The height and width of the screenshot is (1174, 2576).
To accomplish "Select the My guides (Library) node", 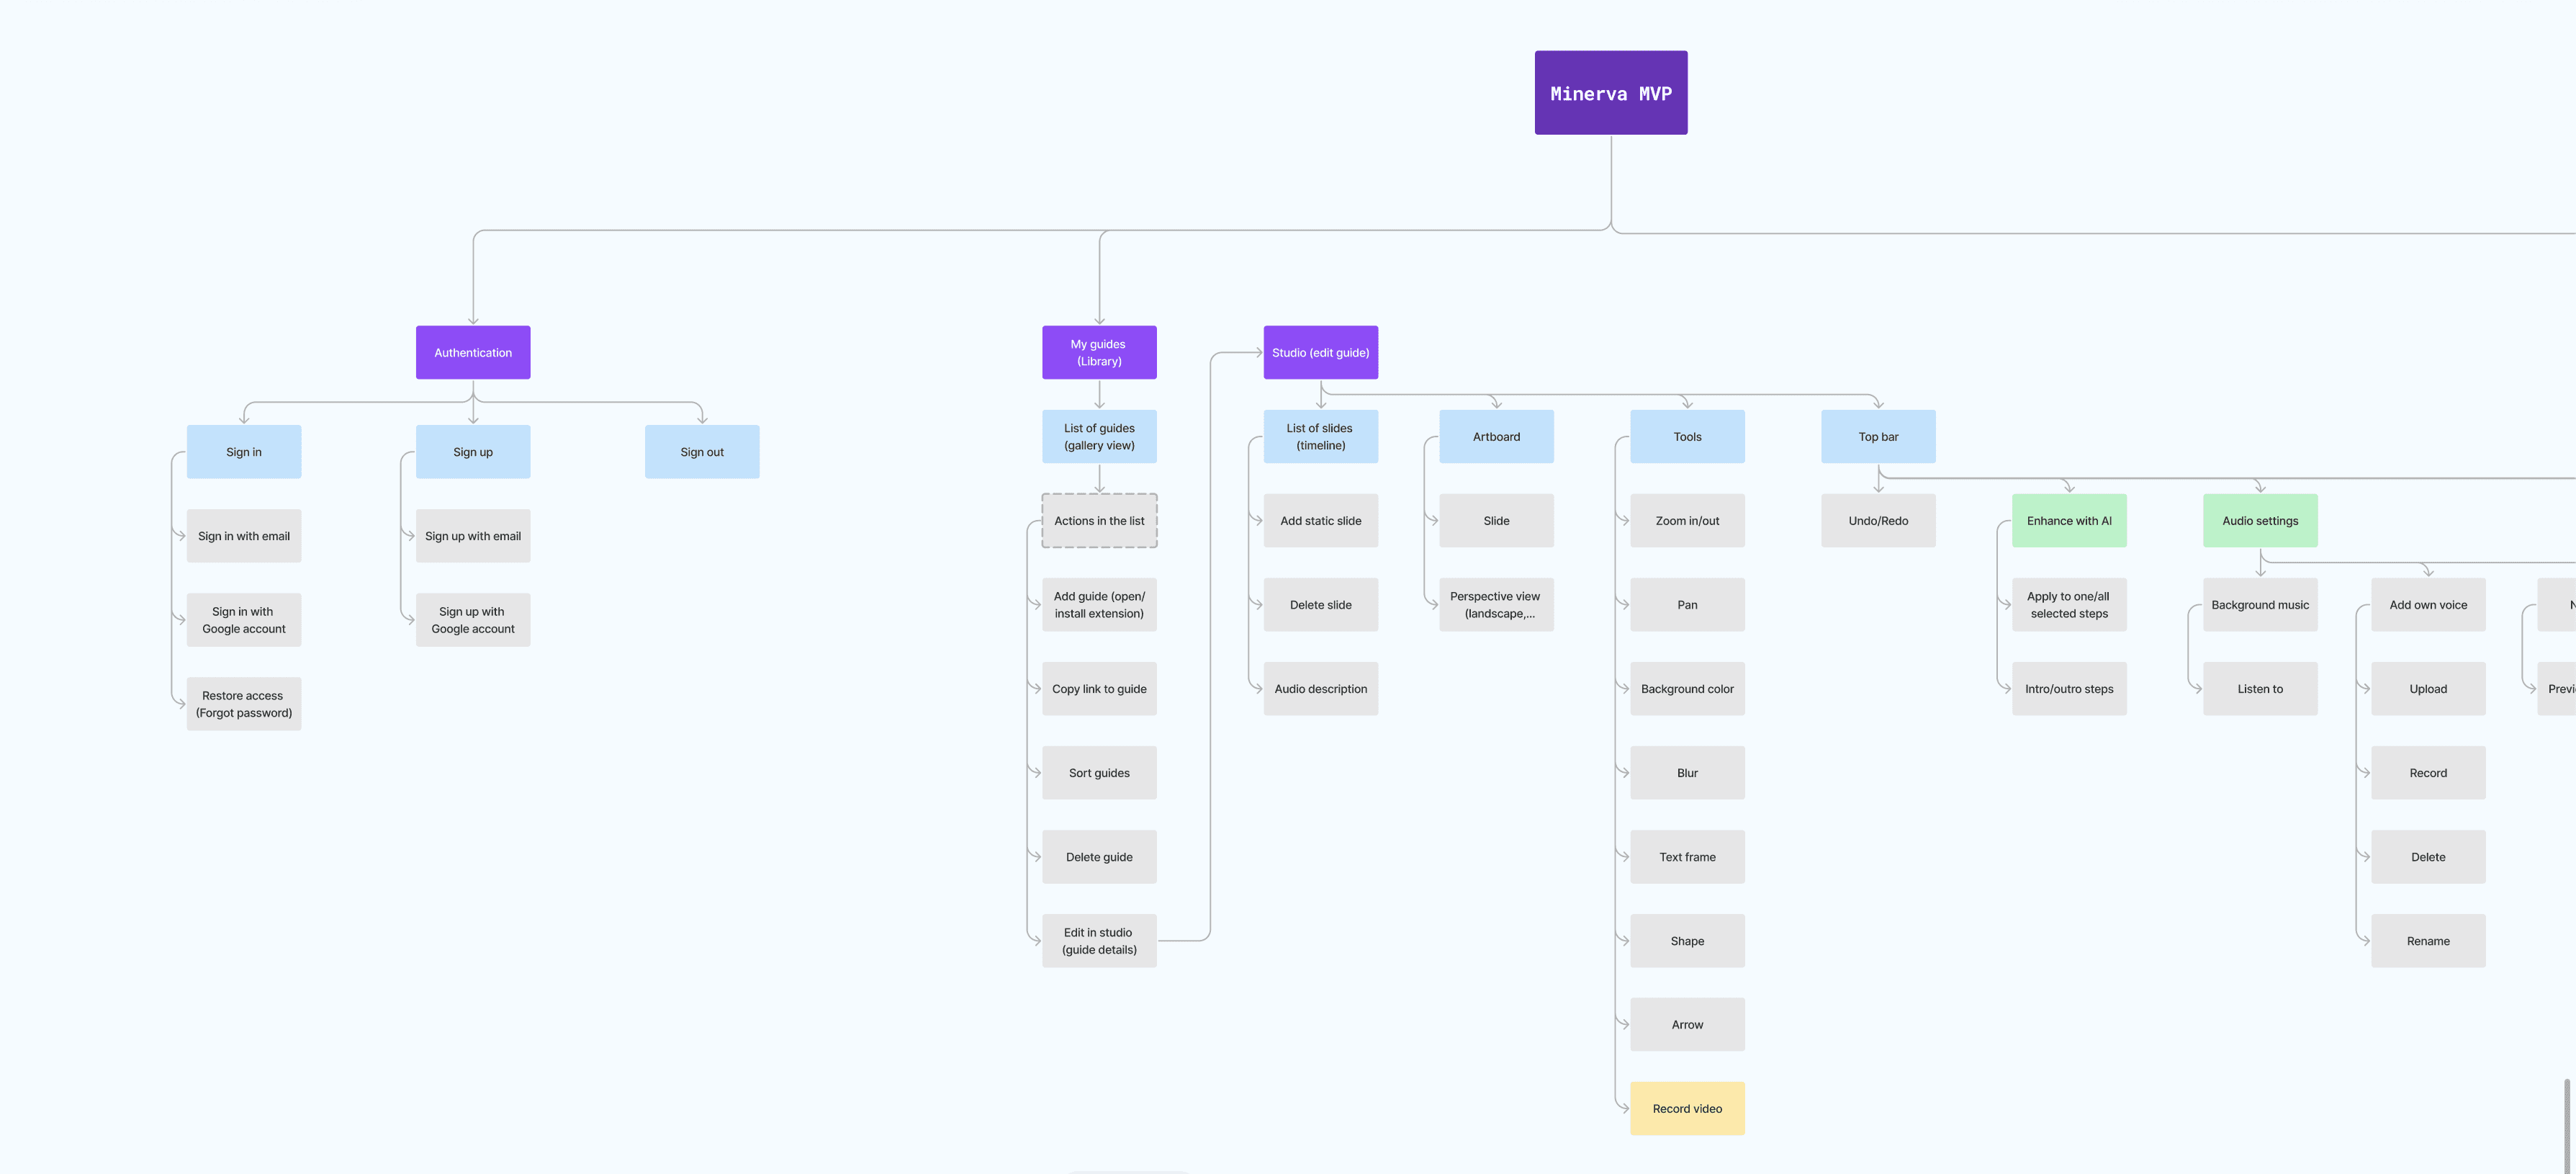I will [1099, 352].
